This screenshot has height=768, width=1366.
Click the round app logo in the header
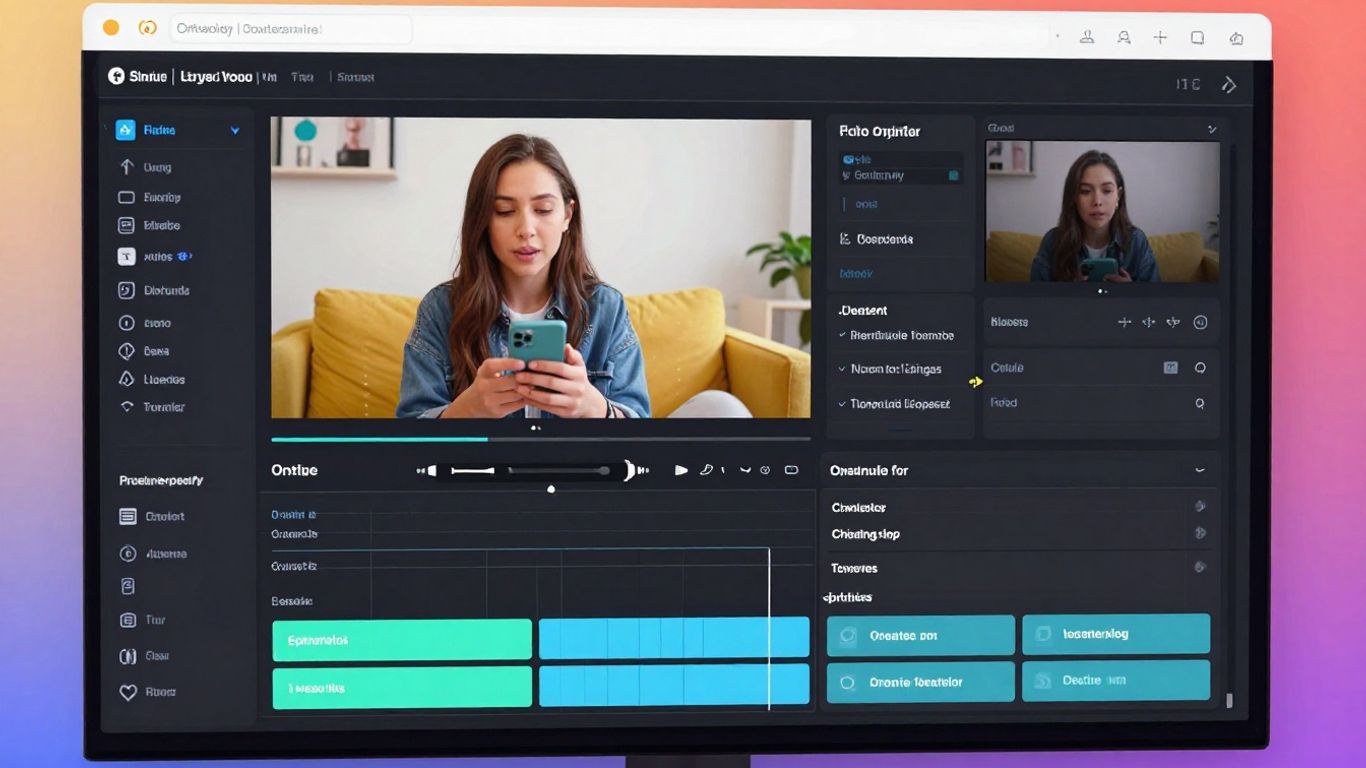[116, 76]
